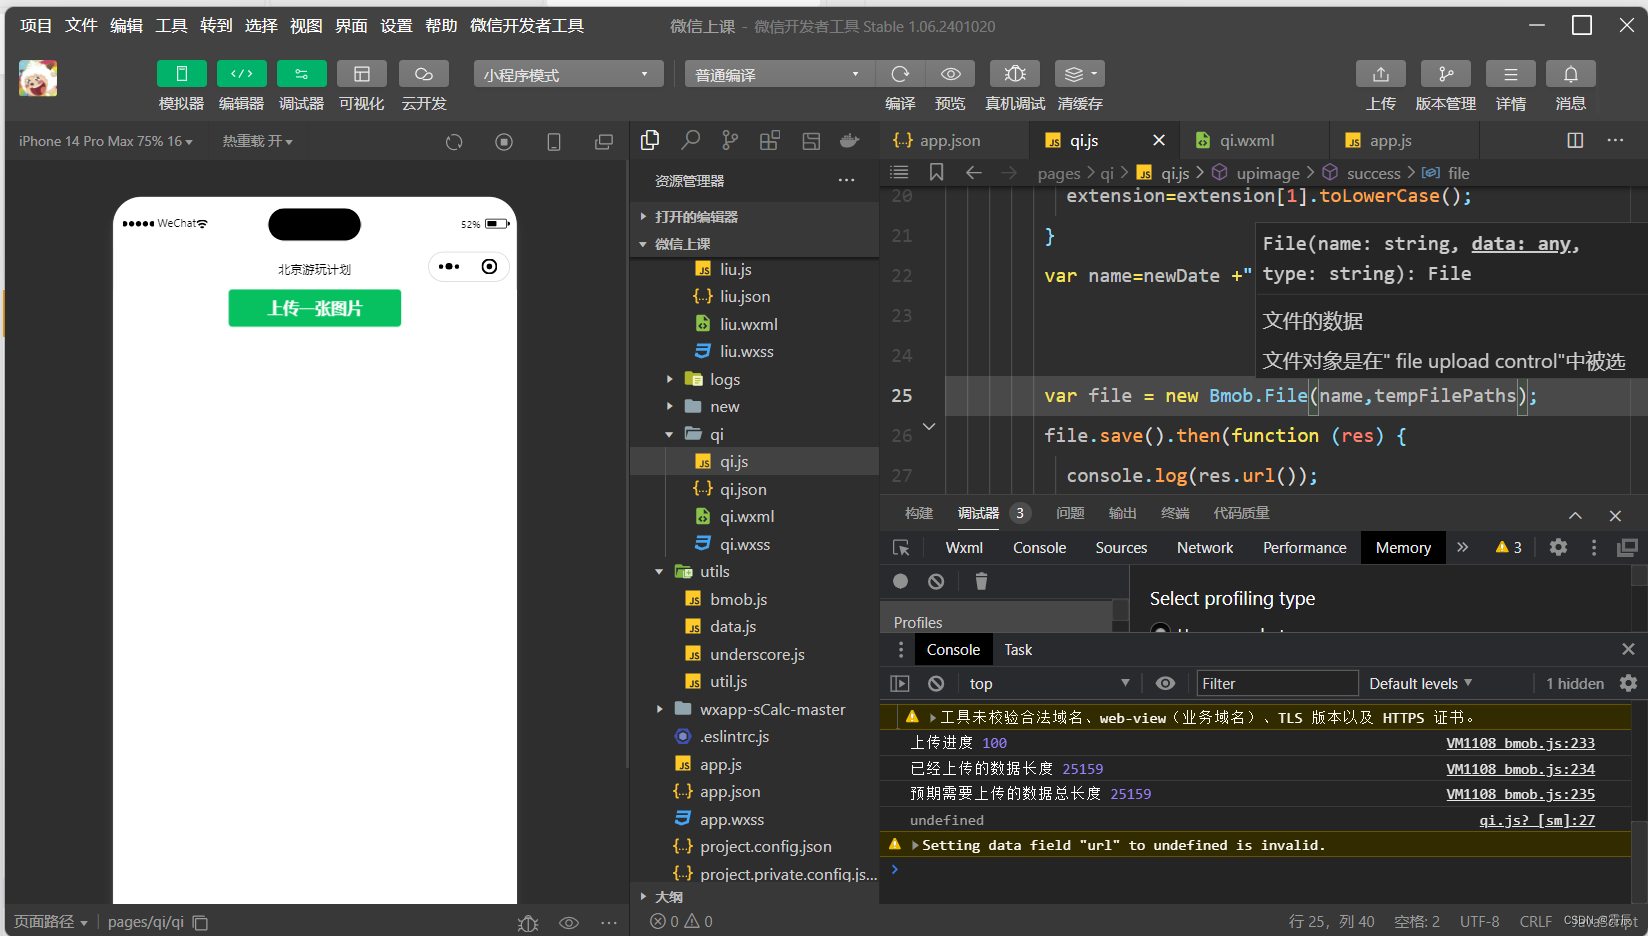
Task: Open the Clear cache (清缓存) dropdown icon
Action: point(1080,74)
